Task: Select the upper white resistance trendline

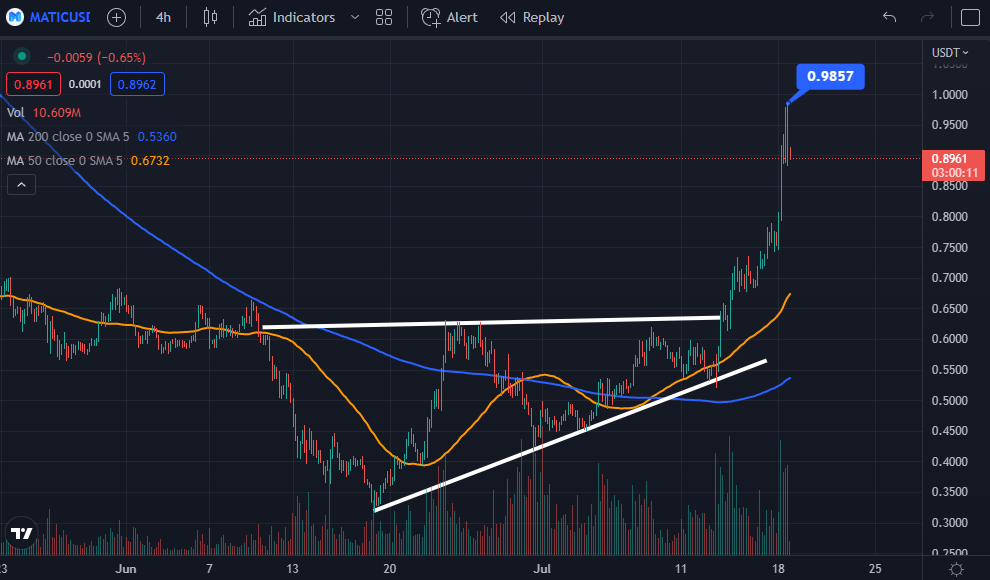Action: point(491,322)
